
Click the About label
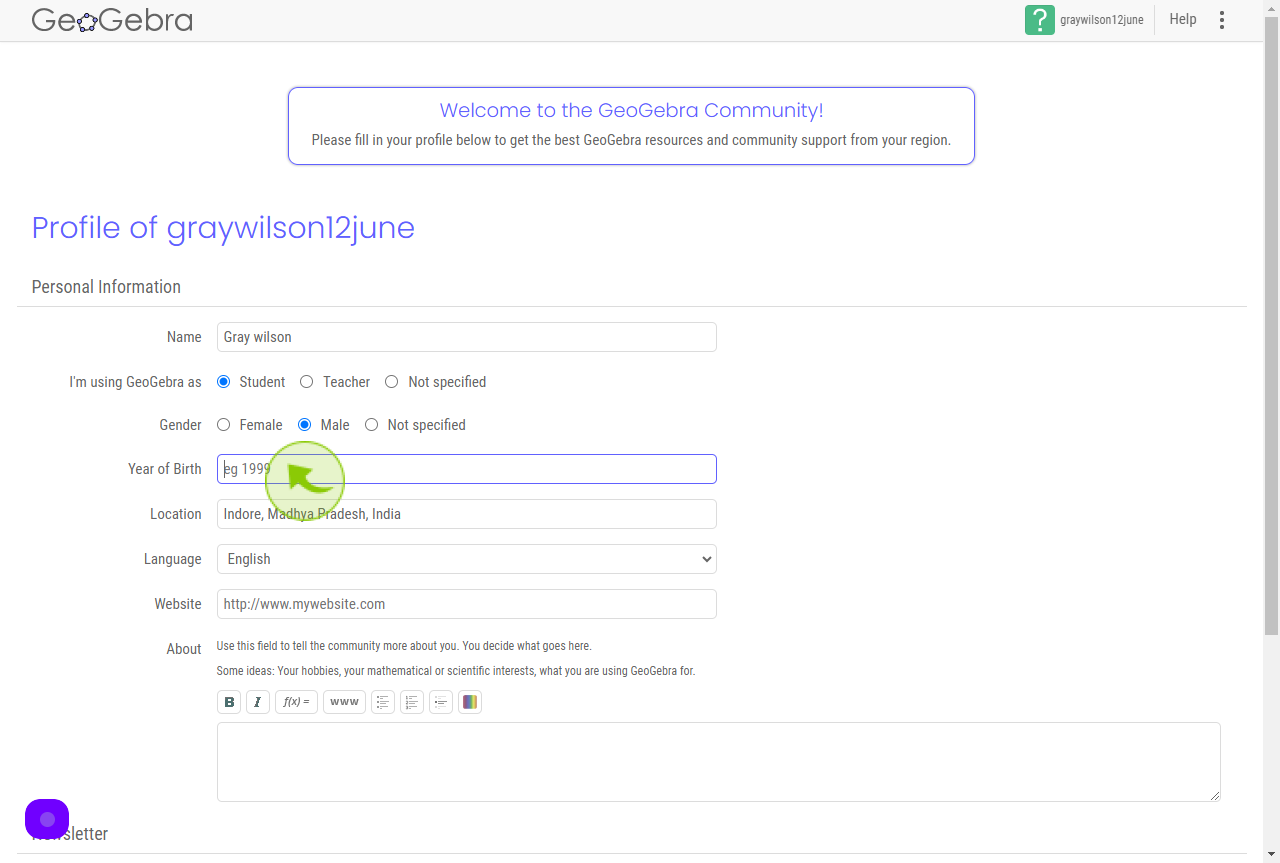[x=184, y=649]
